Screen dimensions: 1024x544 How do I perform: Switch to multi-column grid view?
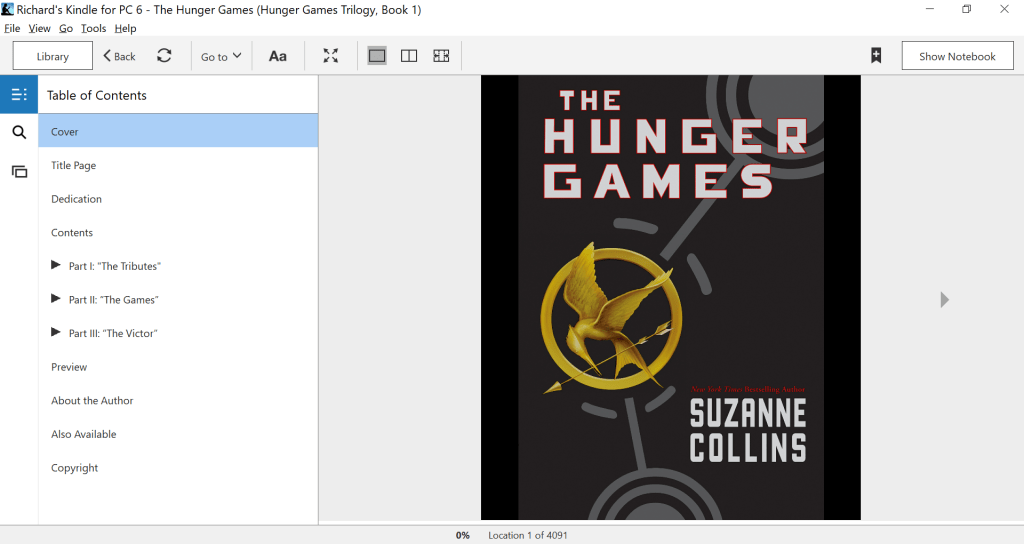[x=441, y=56]
